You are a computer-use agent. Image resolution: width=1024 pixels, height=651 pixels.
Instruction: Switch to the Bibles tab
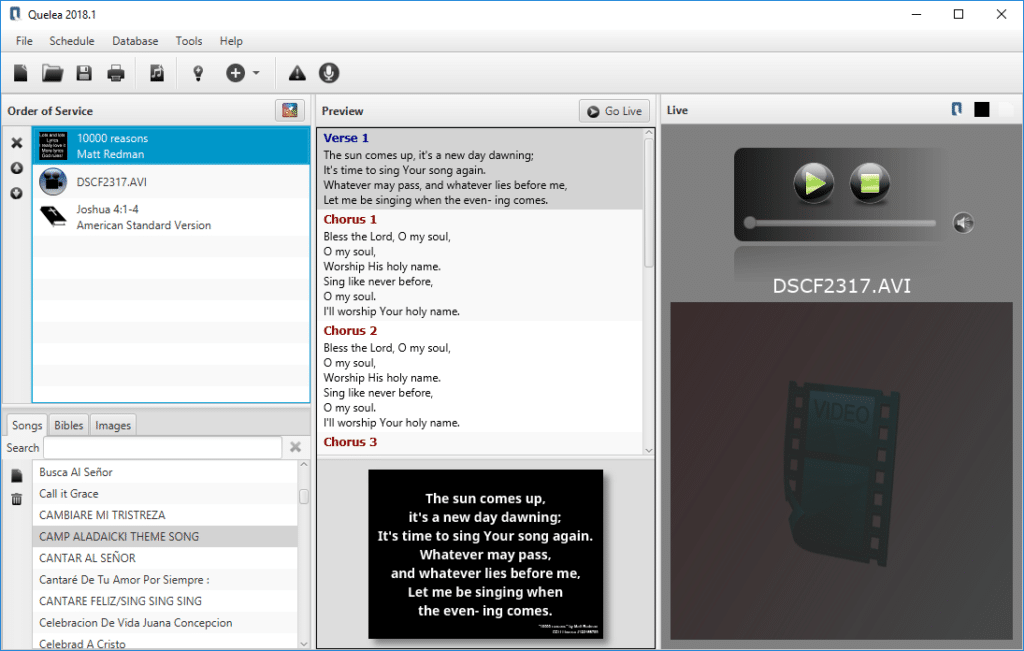tap(69, 425)
